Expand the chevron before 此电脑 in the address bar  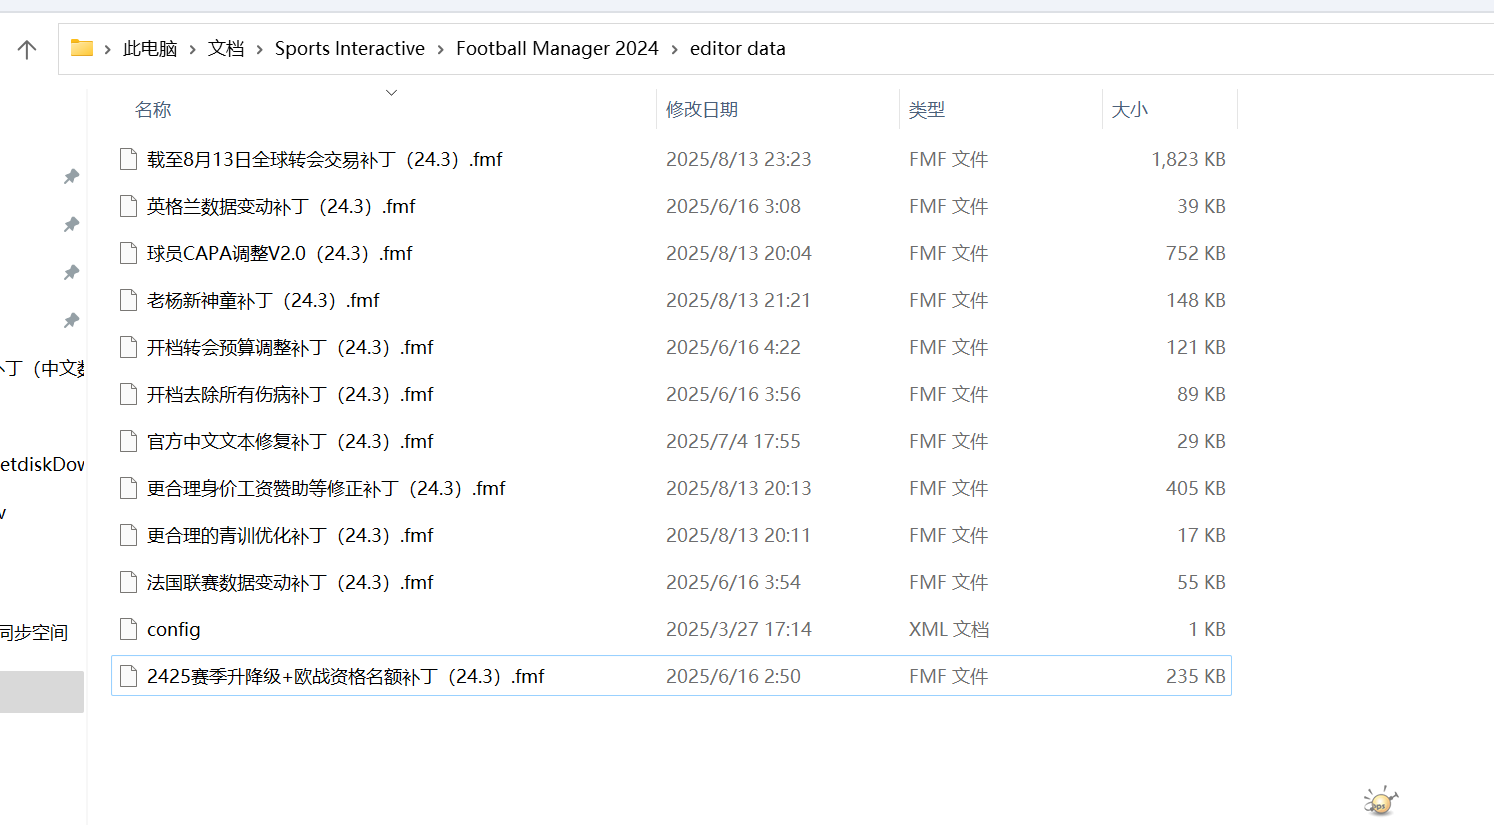pos(108,49)
